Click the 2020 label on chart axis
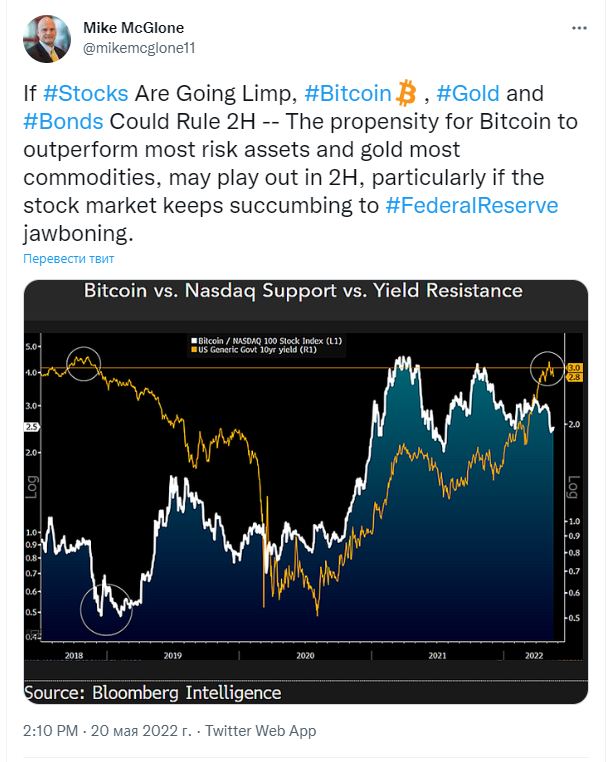 tap(305, 656)
